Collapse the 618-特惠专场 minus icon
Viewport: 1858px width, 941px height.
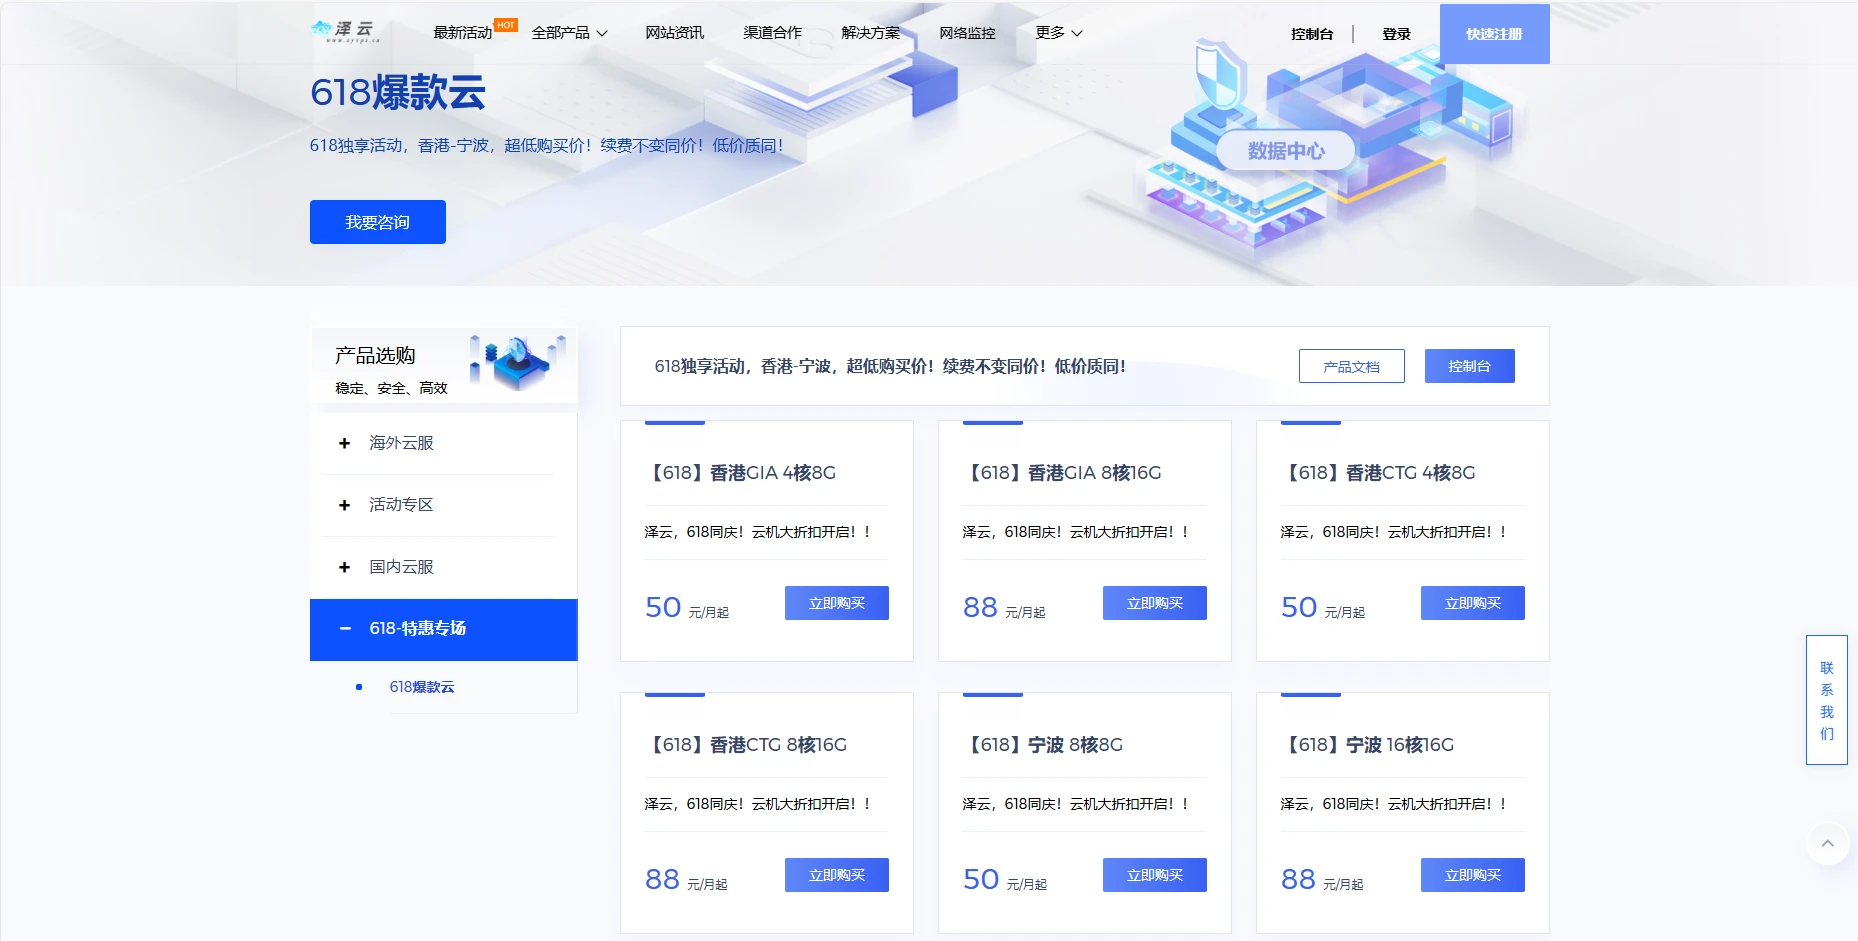coord(345,629)
